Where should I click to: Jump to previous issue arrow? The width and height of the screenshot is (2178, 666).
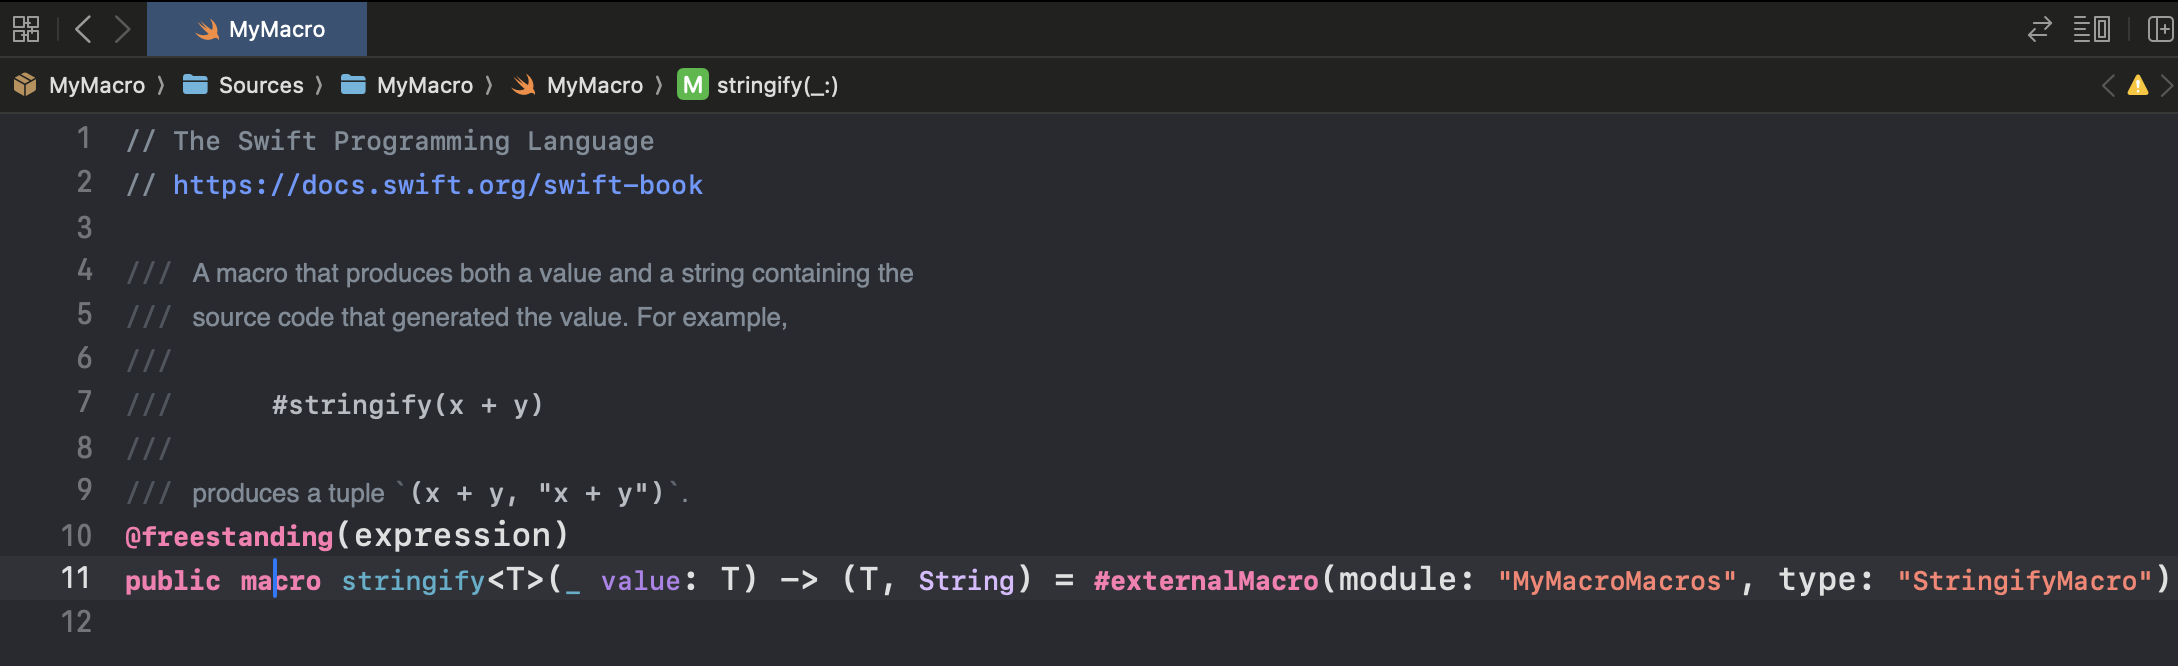click(x=2108, y=85)
